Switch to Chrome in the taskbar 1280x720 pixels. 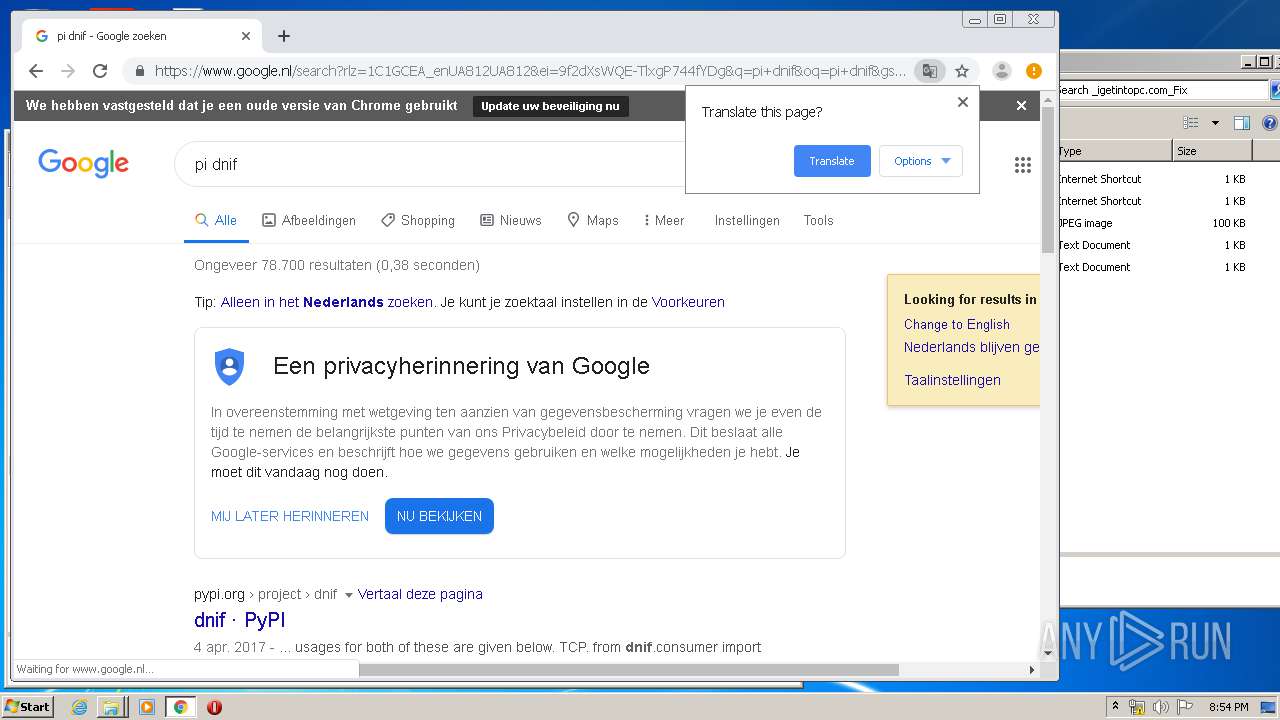[x=181, y=707]
